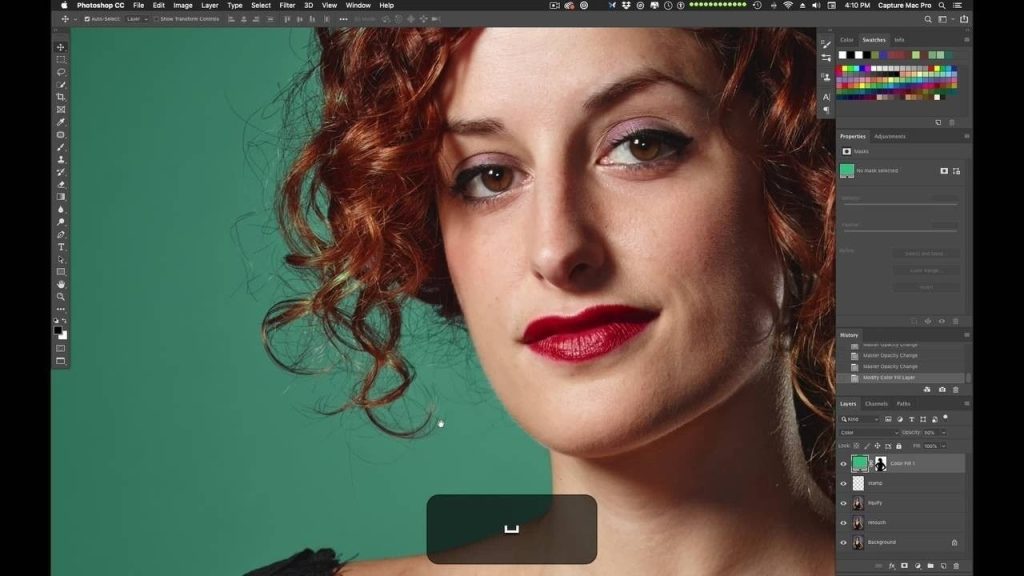Switch to the Paths tab
This screenshot has width=1024, height=576.
tap(903, 404)
